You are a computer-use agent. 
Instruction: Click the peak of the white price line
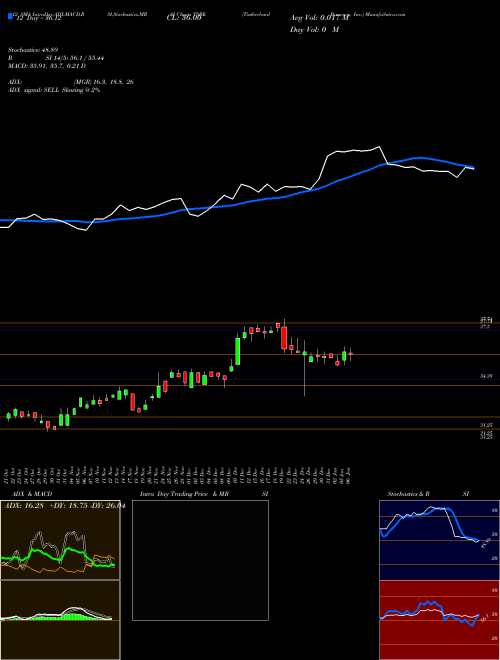click(x=380, y=147)
